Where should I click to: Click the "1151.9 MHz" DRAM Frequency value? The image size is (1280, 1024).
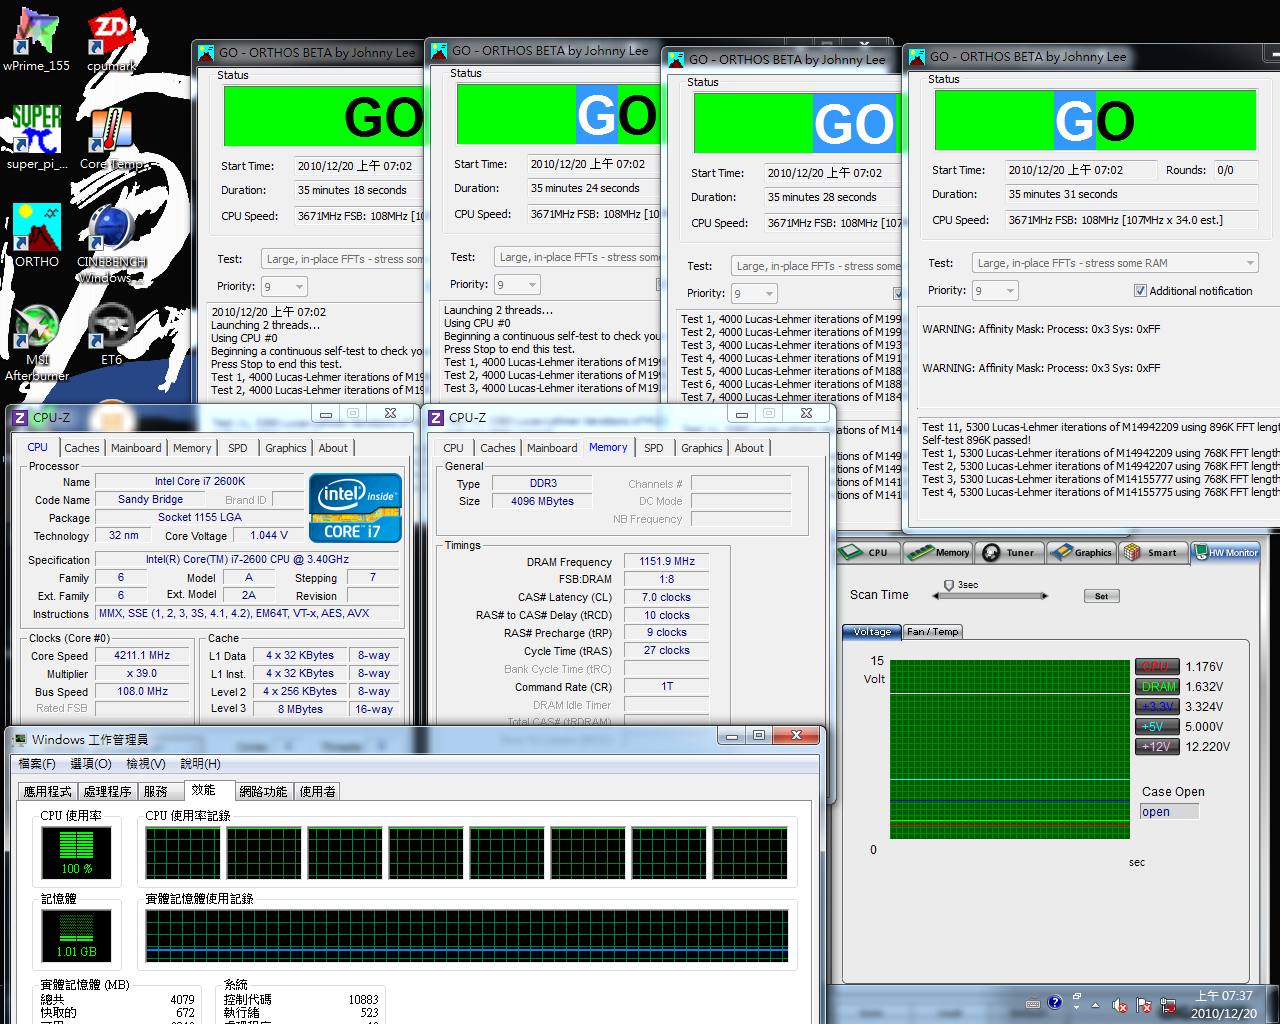coord(667,561)
